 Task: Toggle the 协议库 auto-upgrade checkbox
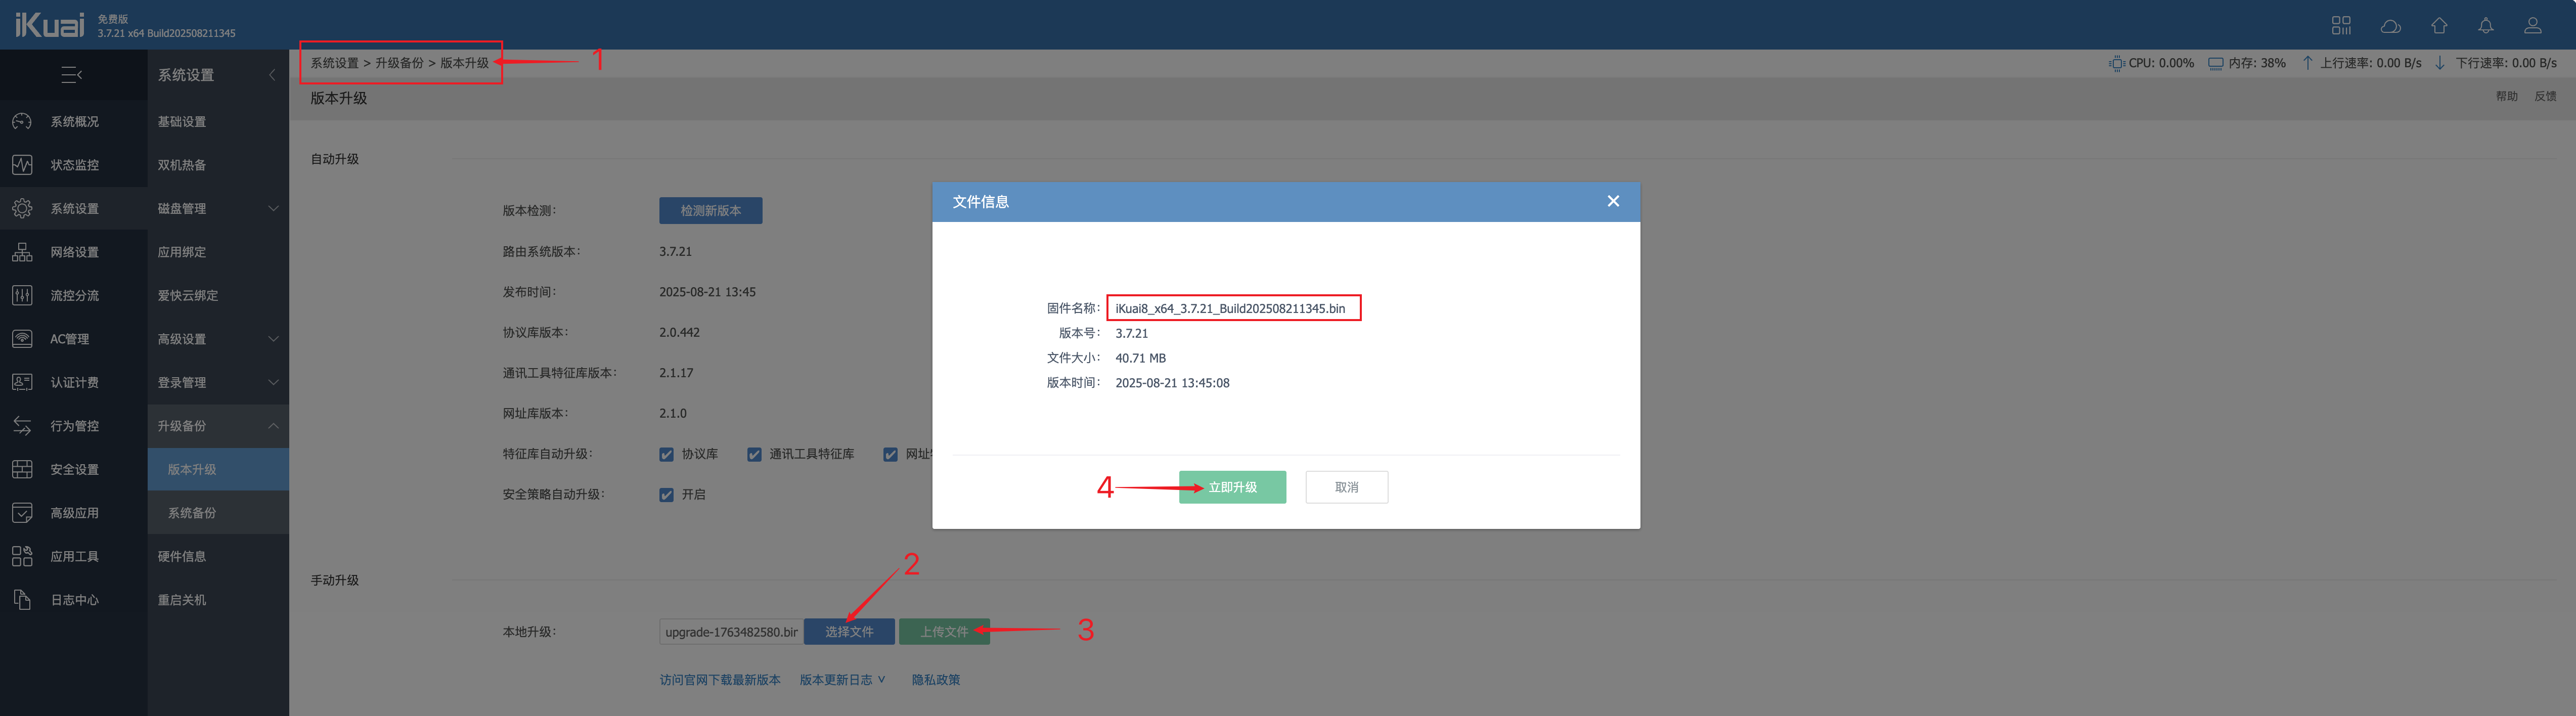(x=667, y=455)
